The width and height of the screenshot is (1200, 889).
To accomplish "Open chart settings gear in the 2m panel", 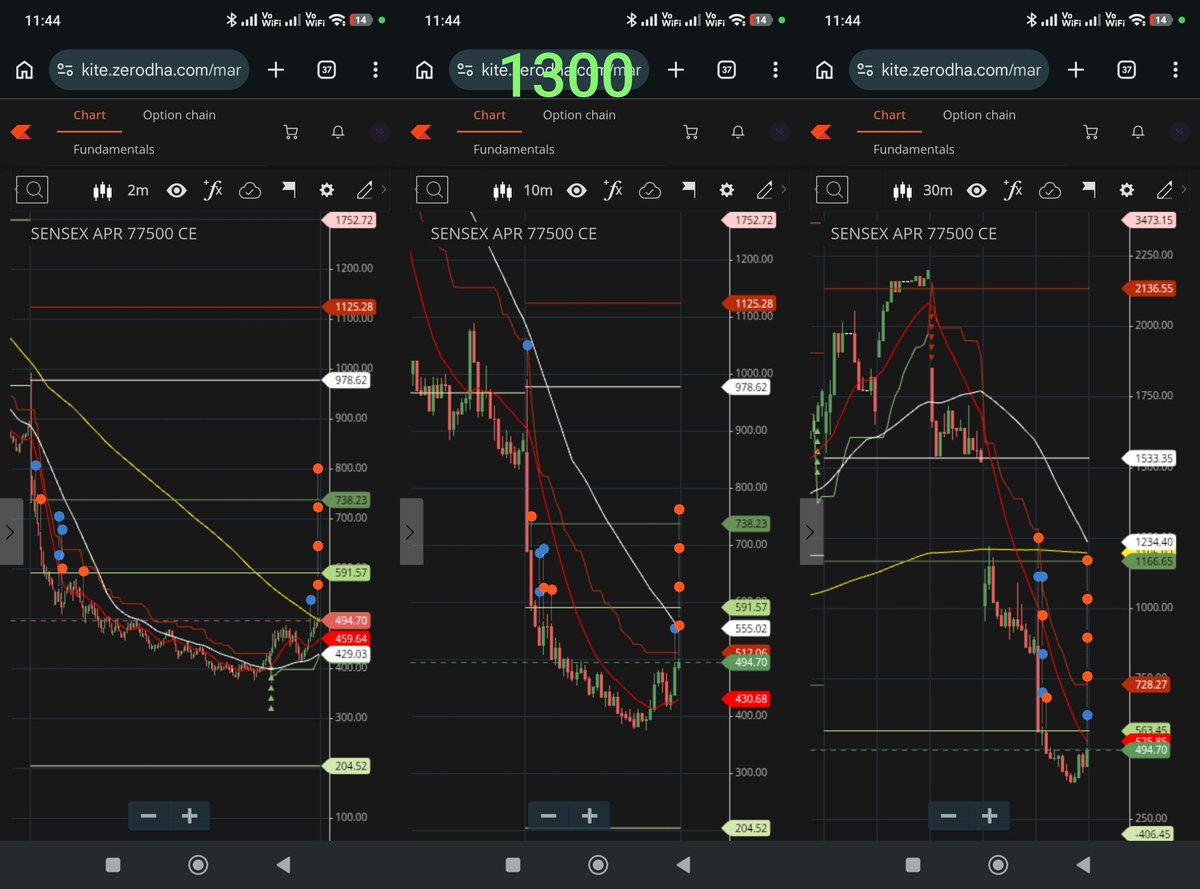I will [326, 190].
